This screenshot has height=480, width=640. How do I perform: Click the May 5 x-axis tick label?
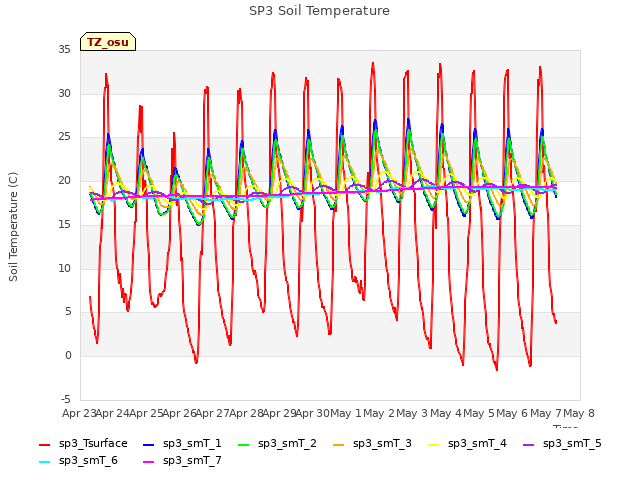[x=479, y=413]
